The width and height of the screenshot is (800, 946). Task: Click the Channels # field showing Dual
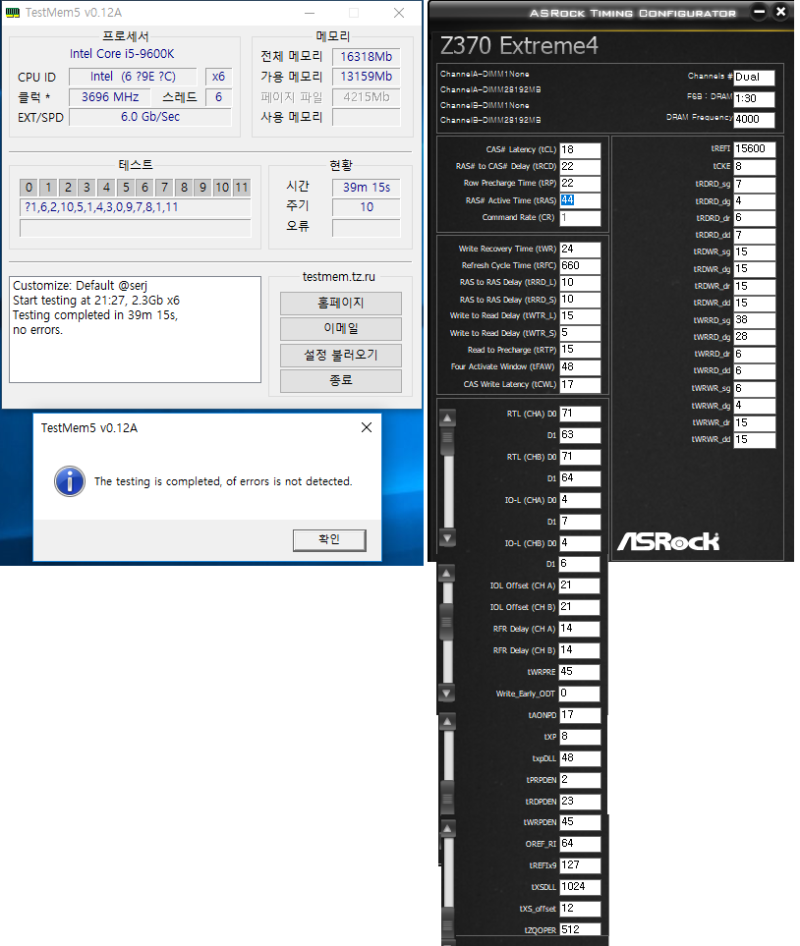(754, 78)
